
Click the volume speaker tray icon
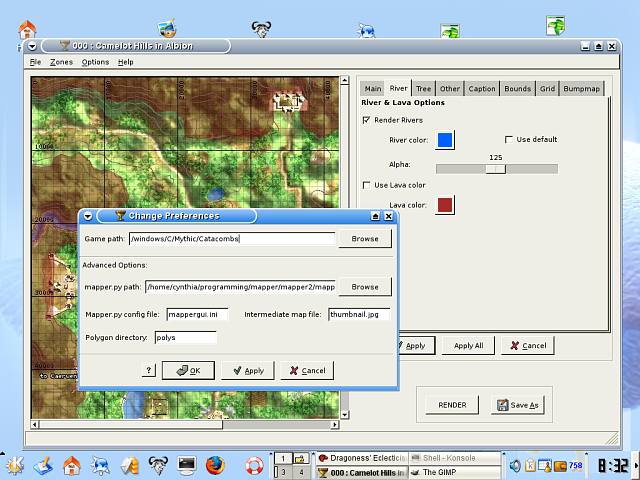click(515, 465)
